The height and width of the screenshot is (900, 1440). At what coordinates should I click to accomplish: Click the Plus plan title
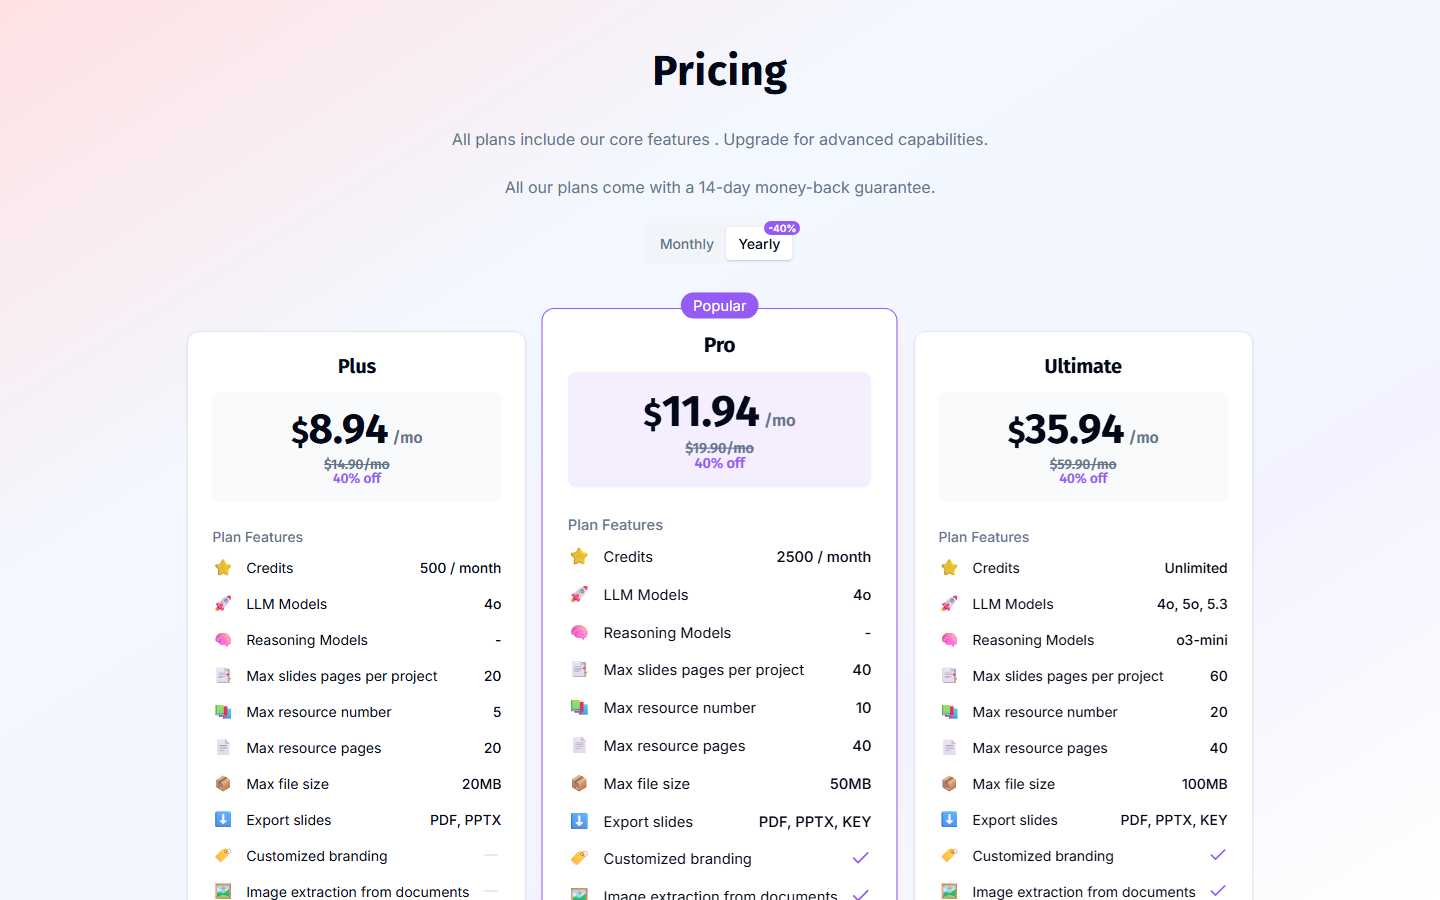click(357, 366)
